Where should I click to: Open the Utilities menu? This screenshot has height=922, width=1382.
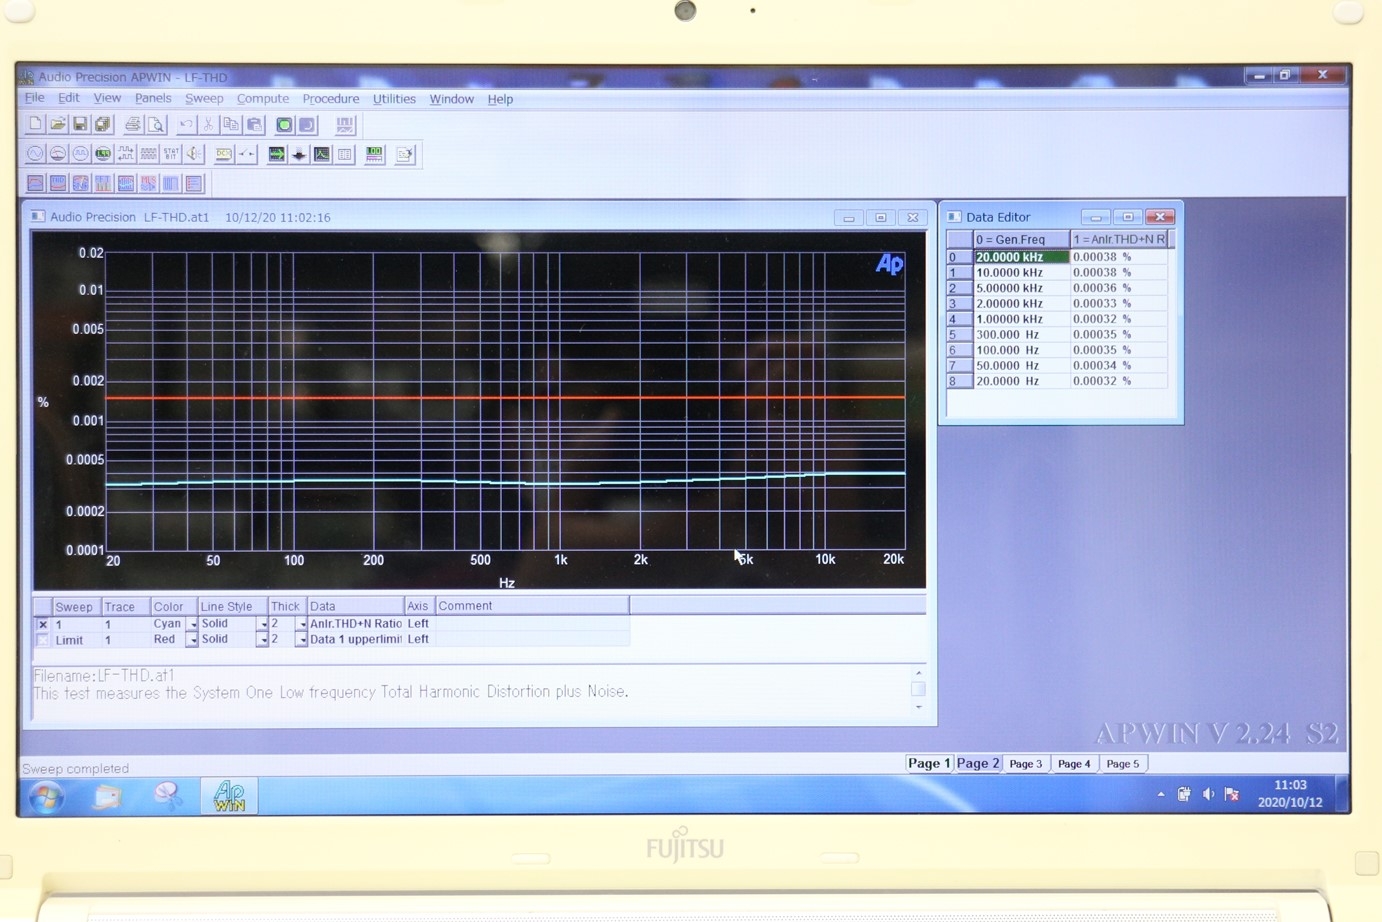coord(394,99)
